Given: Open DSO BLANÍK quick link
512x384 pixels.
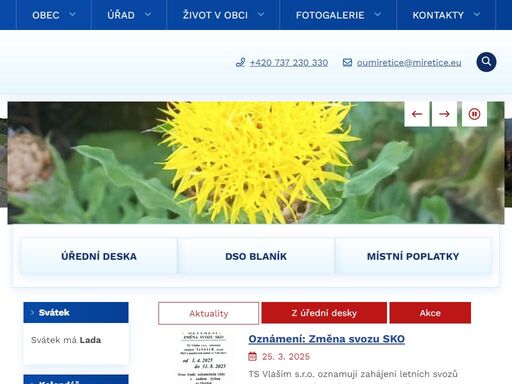Looking at the screenshot, I should pos(256,256).
